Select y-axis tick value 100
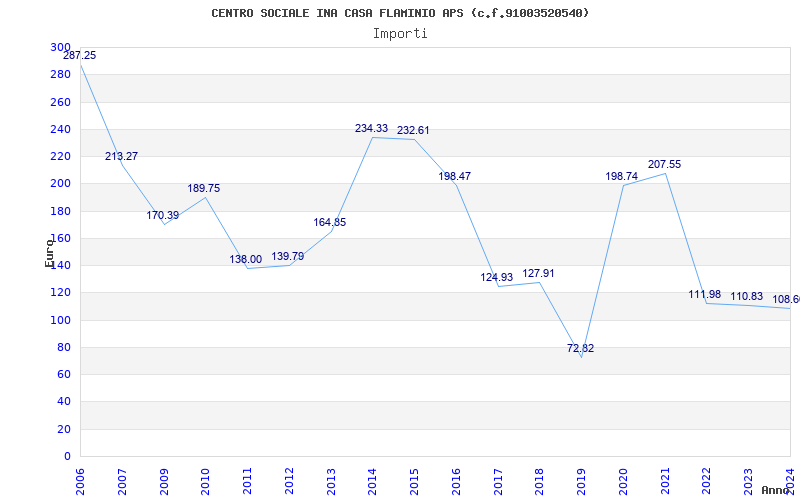 click(61, 320)
